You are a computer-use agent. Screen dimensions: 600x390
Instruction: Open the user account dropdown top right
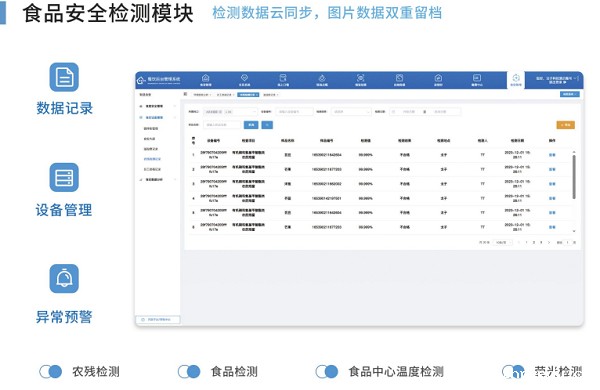pos(556,80)
